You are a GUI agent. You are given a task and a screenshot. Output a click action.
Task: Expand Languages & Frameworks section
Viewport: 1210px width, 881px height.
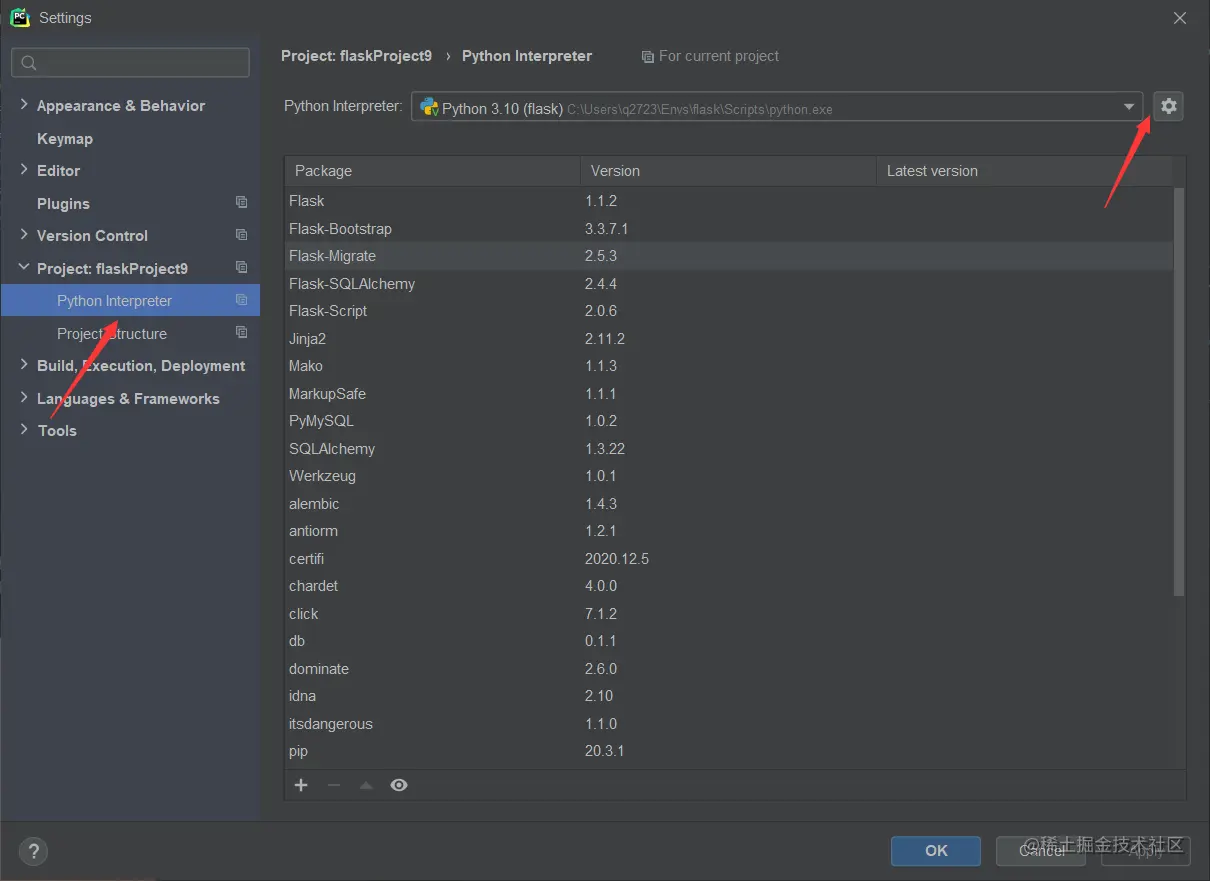(24, 398)
